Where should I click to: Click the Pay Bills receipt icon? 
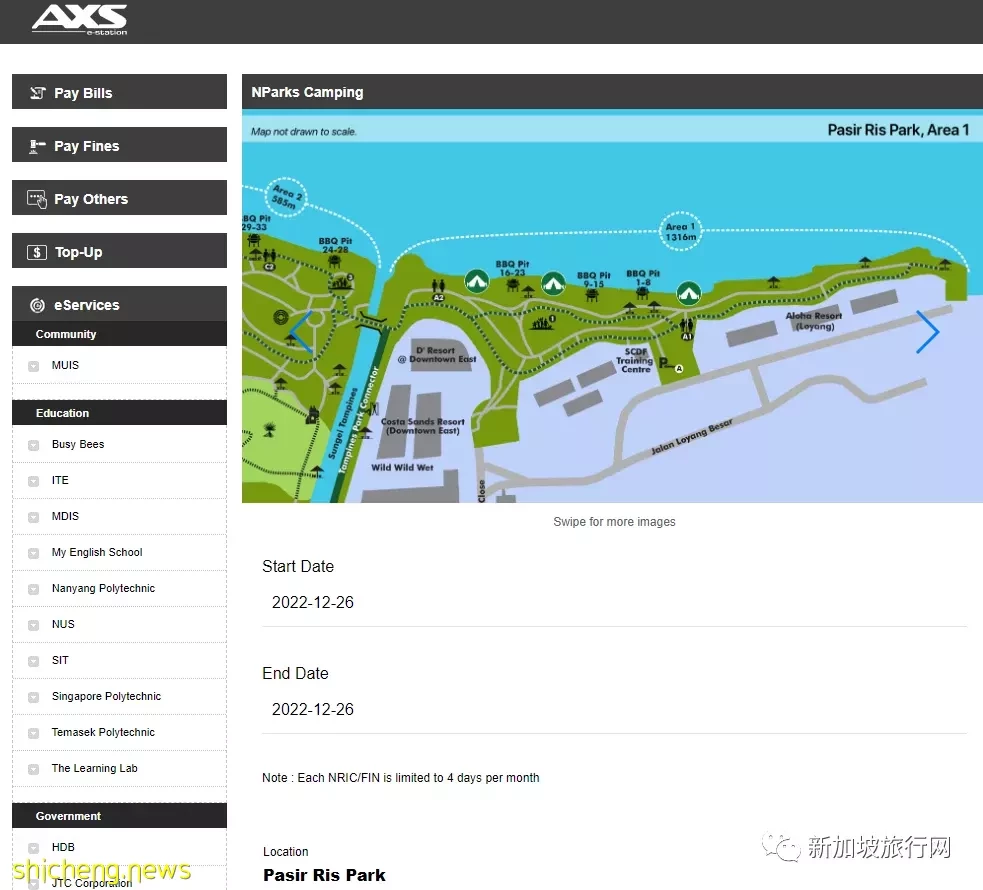coord(38,93)
